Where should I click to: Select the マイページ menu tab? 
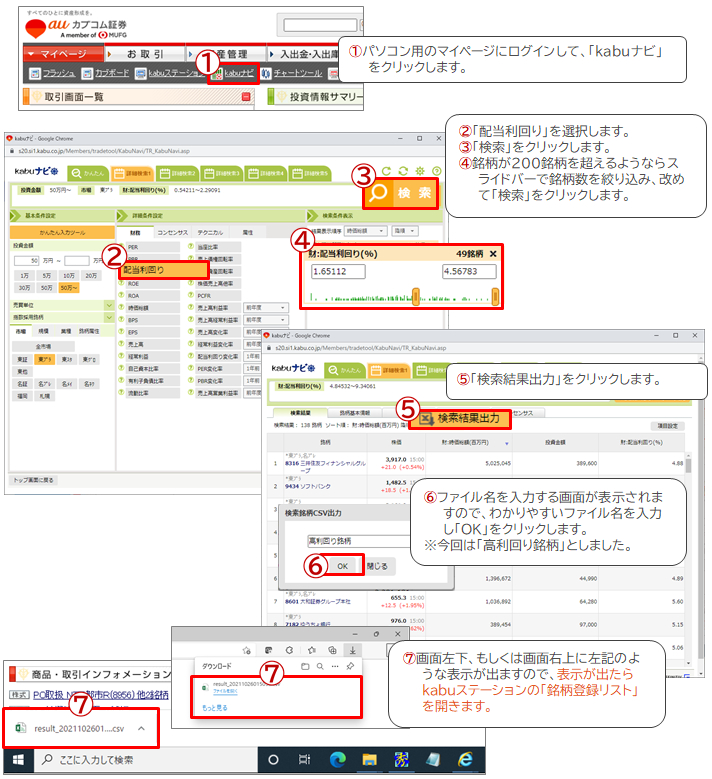pos(63,54)
